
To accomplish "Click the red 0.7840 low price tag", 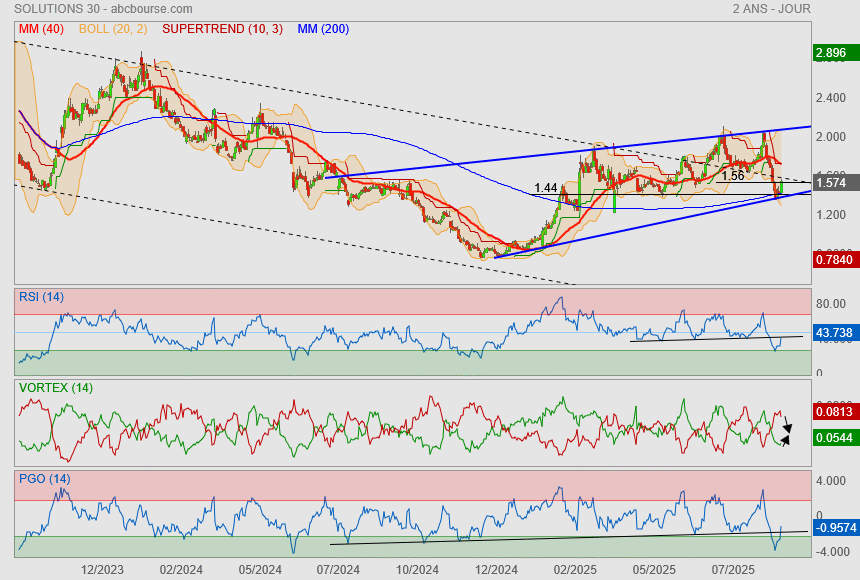I will (x=833, y=260).
